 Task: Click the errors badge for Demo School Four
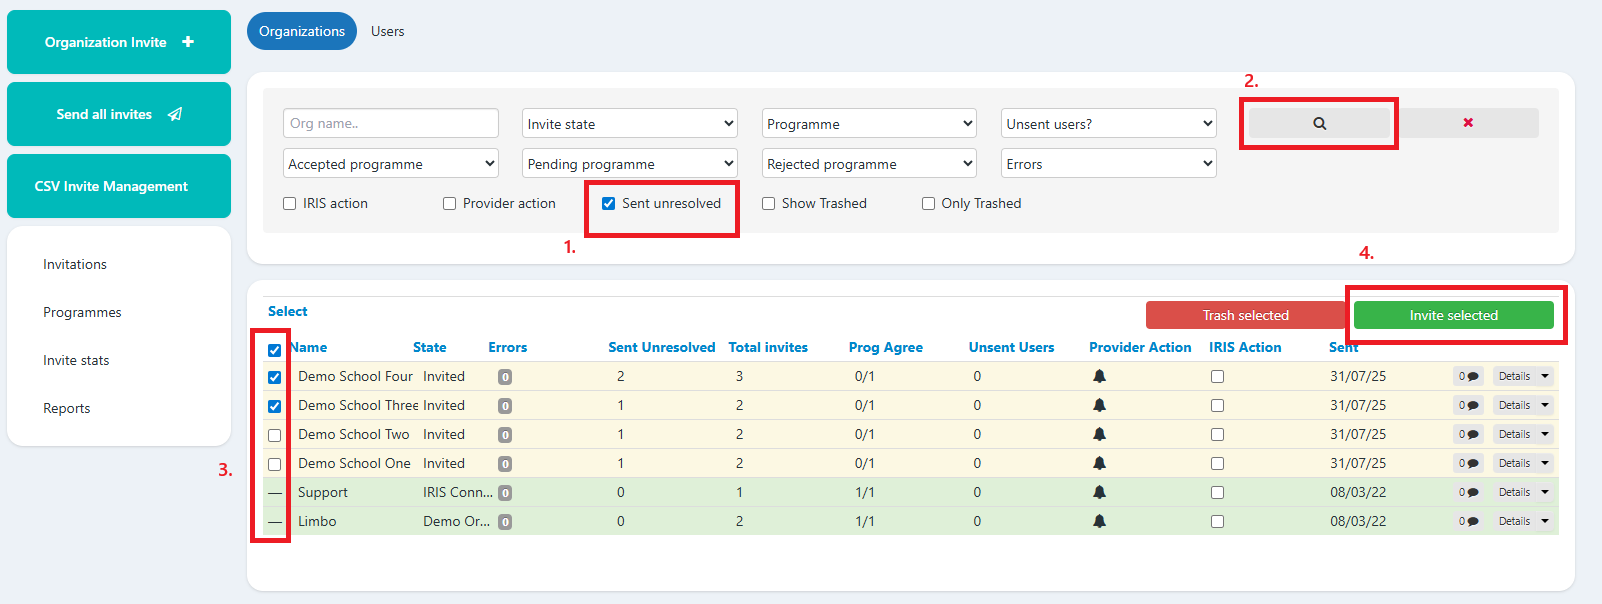[x=505, y=377]
